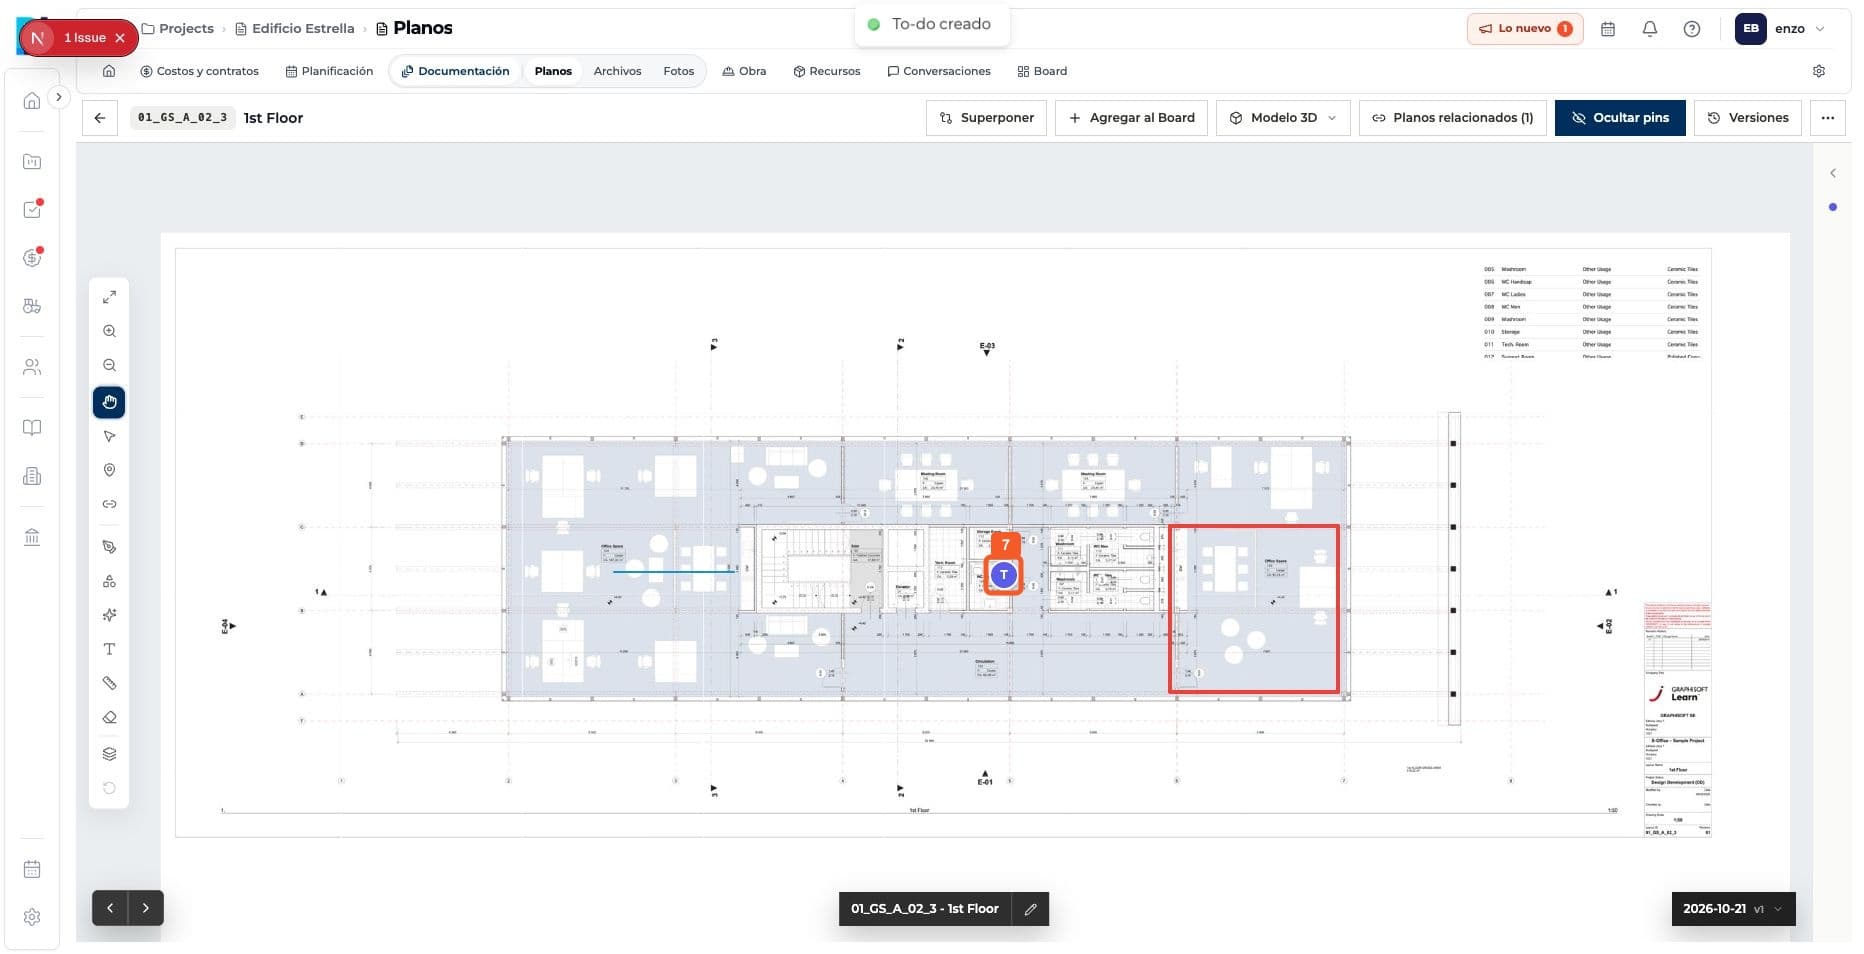Screen dimensions: 1864x954
Task: Select the location pin tool
Action: pyautogui.click(x=109, y=470)
